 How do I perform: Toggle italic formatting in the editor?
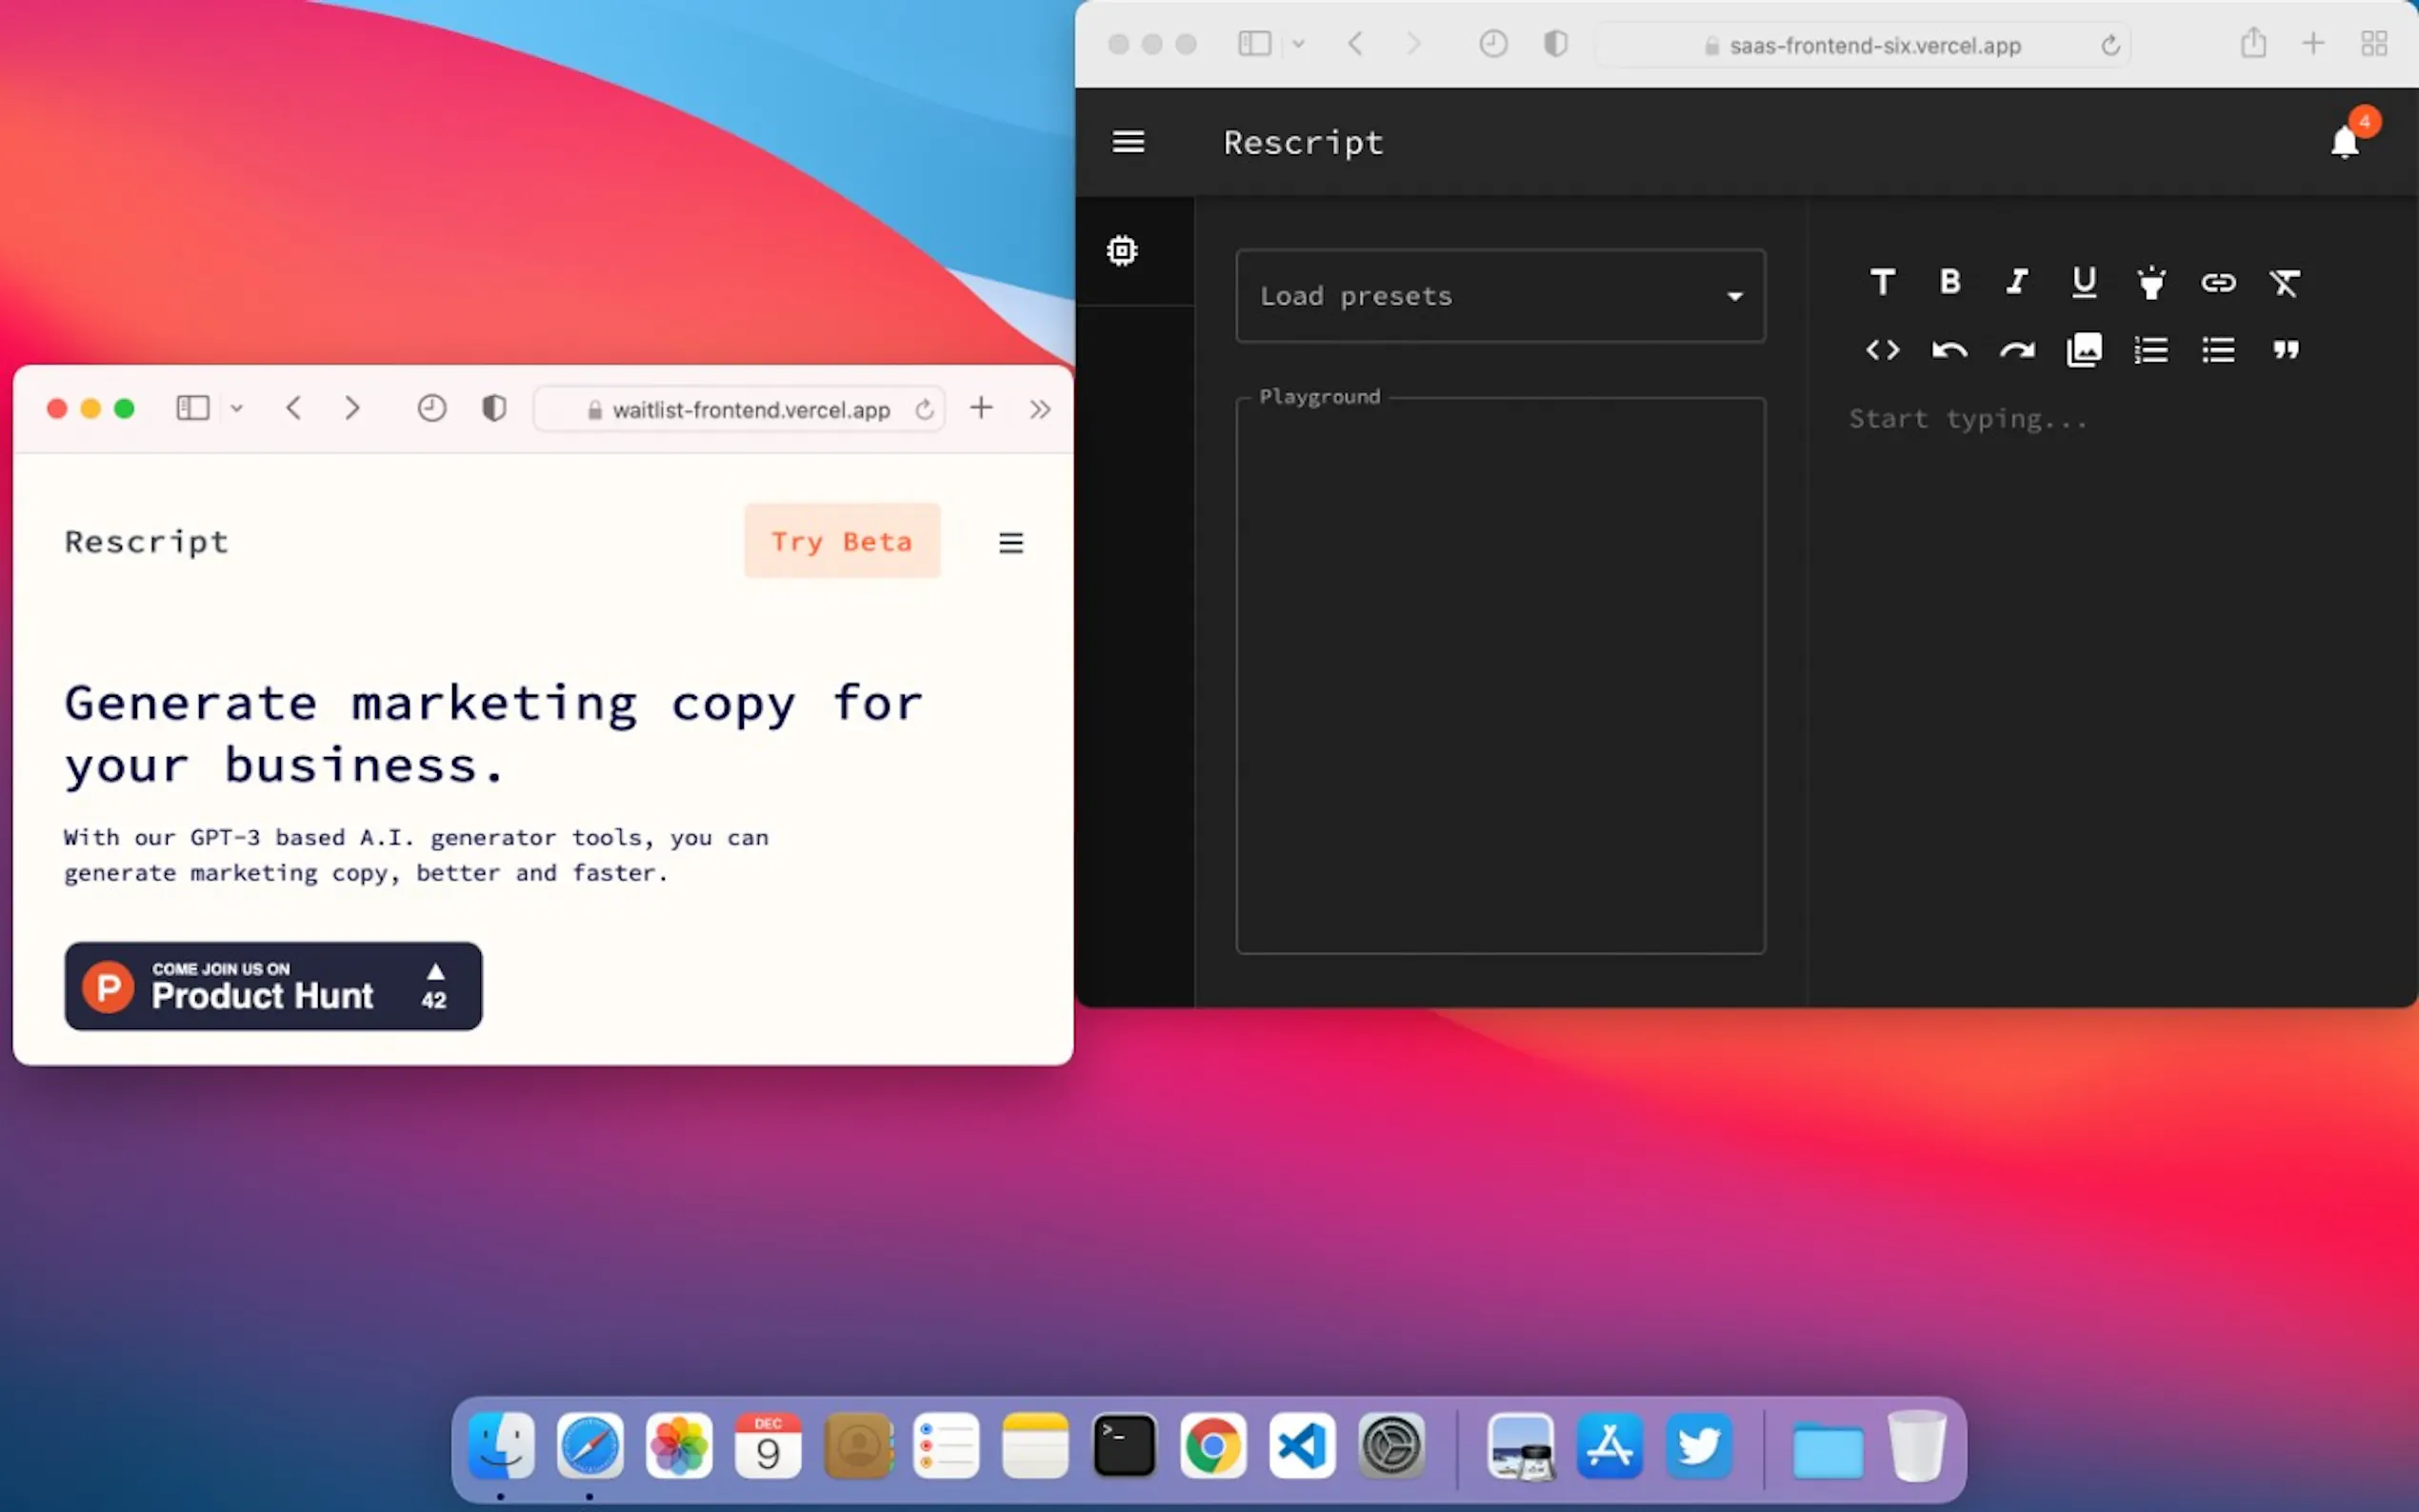coord(2016,282)
